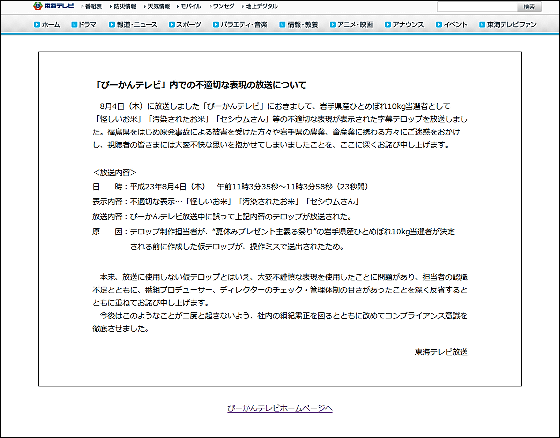Viewport: 560px width, 438px height.
Task: Click the 検索 search button
Action: coord(529,7)
